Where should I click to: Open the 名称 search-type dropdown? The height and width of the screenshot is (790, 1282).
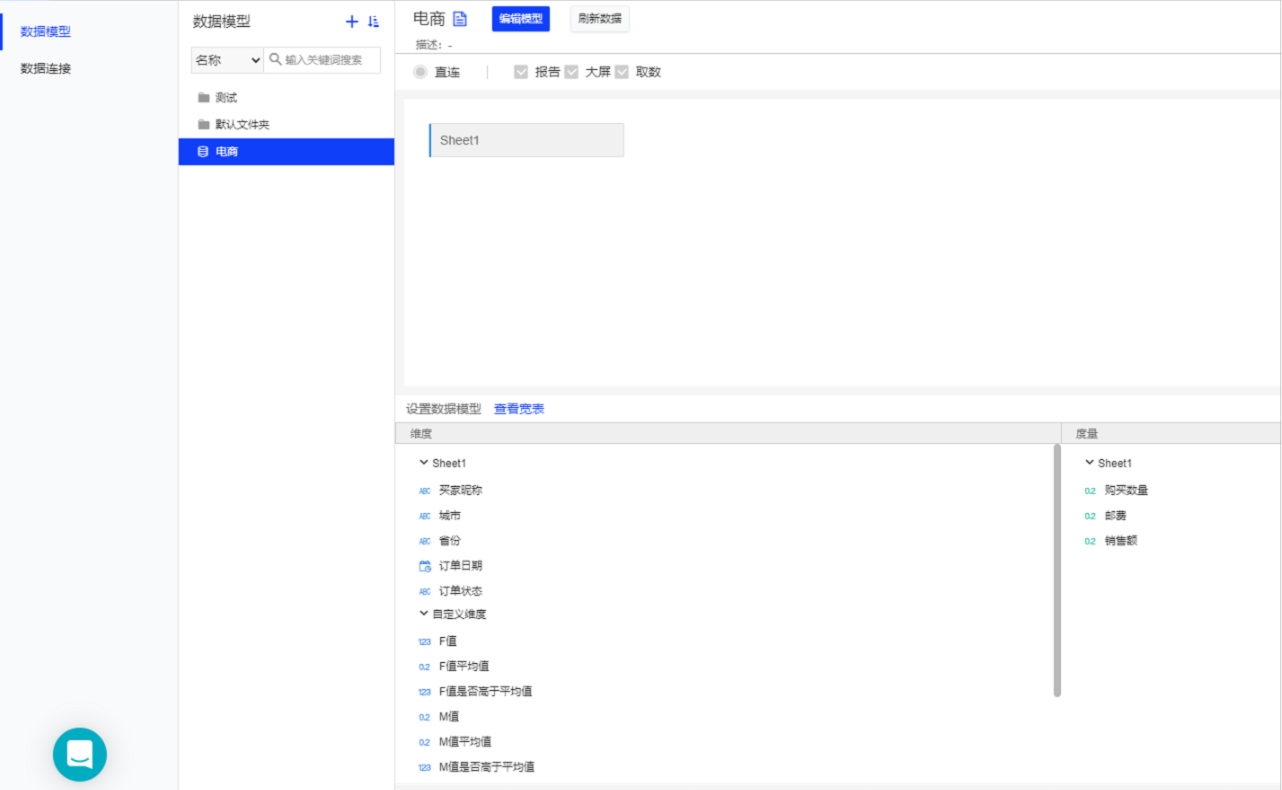(227, 60)
